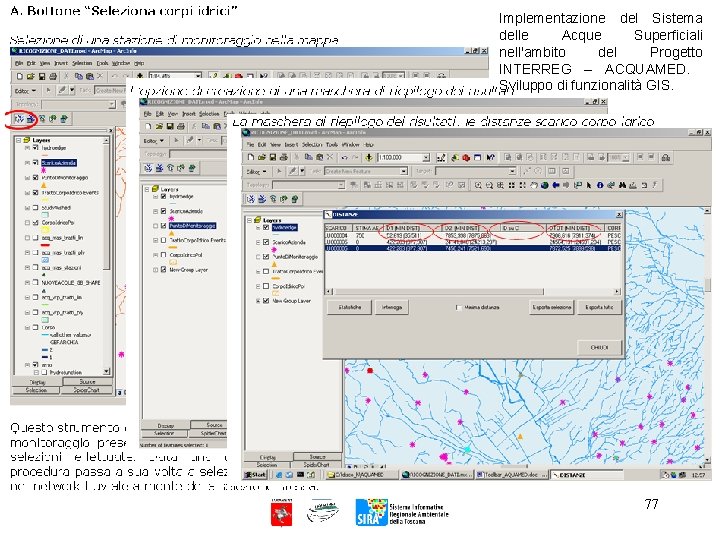
Task: Select highlighted third row in DISTANZE table
Action: (x=472, y=248)
